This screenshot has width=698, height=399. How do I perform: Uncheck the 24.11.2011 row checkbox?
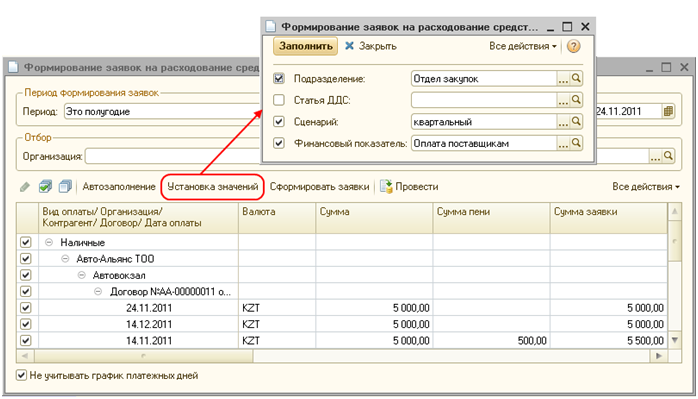pos(26,308)
